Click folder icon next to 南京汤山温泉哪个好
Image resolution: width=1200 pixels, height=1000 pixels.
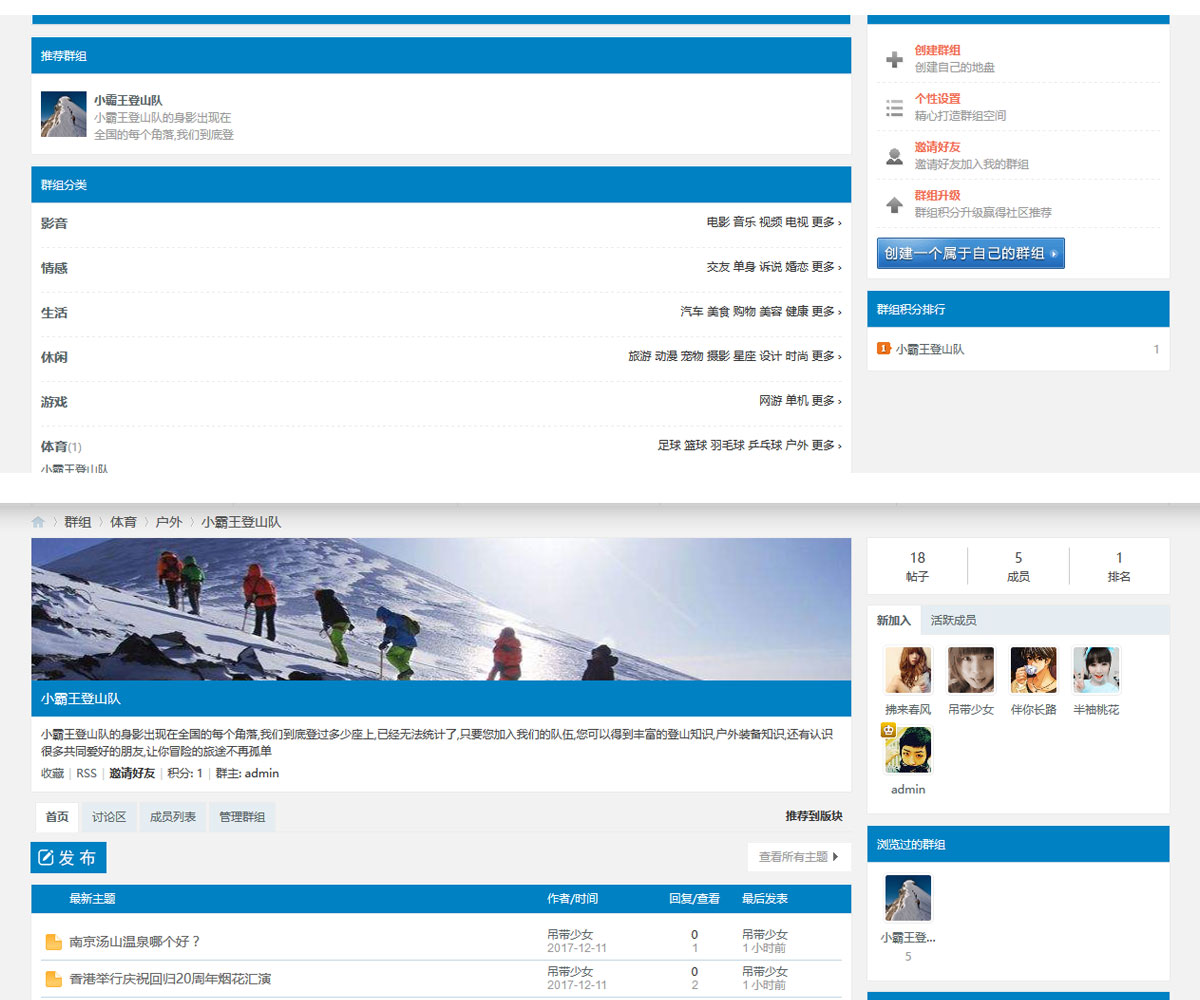click(53, 942)
